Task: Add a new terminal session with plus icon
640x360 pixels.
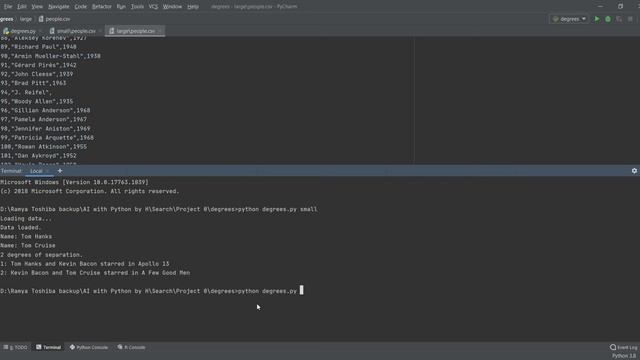Action: coord(60,171)
